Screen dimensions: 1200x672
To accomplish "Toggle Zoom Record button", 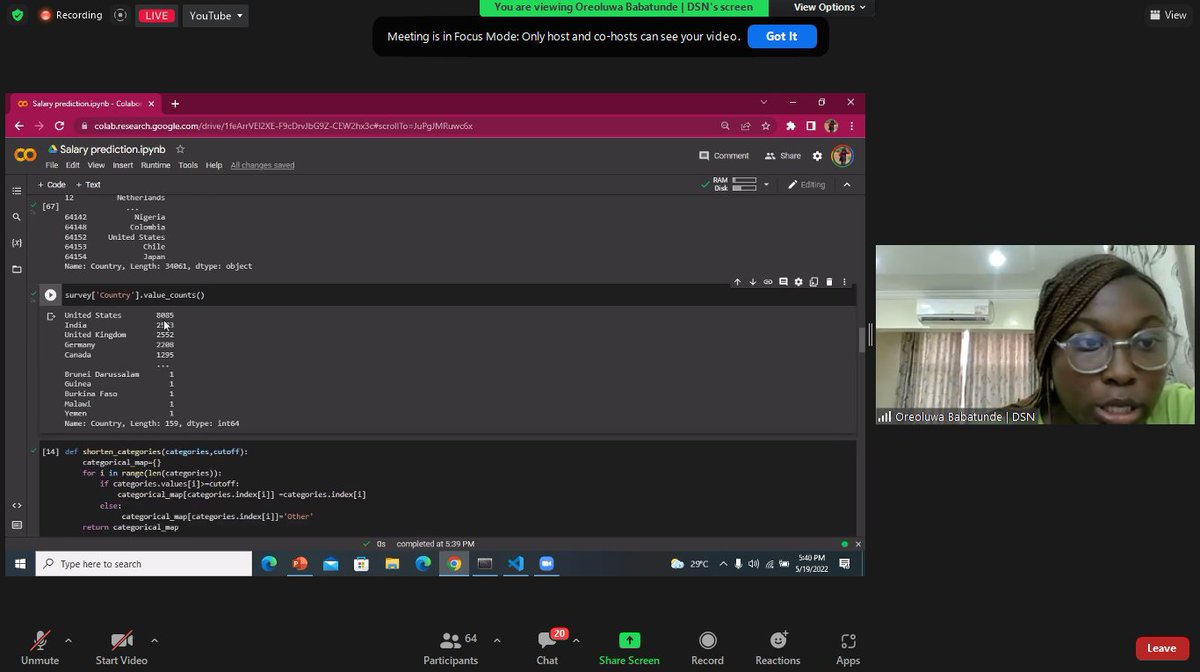I will [x=707, y=647].
